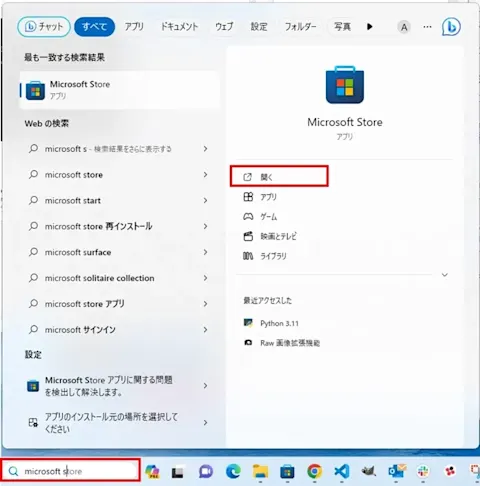
Task: Click the large Microsoft Store app icon
Action: (x=345, y=85)
